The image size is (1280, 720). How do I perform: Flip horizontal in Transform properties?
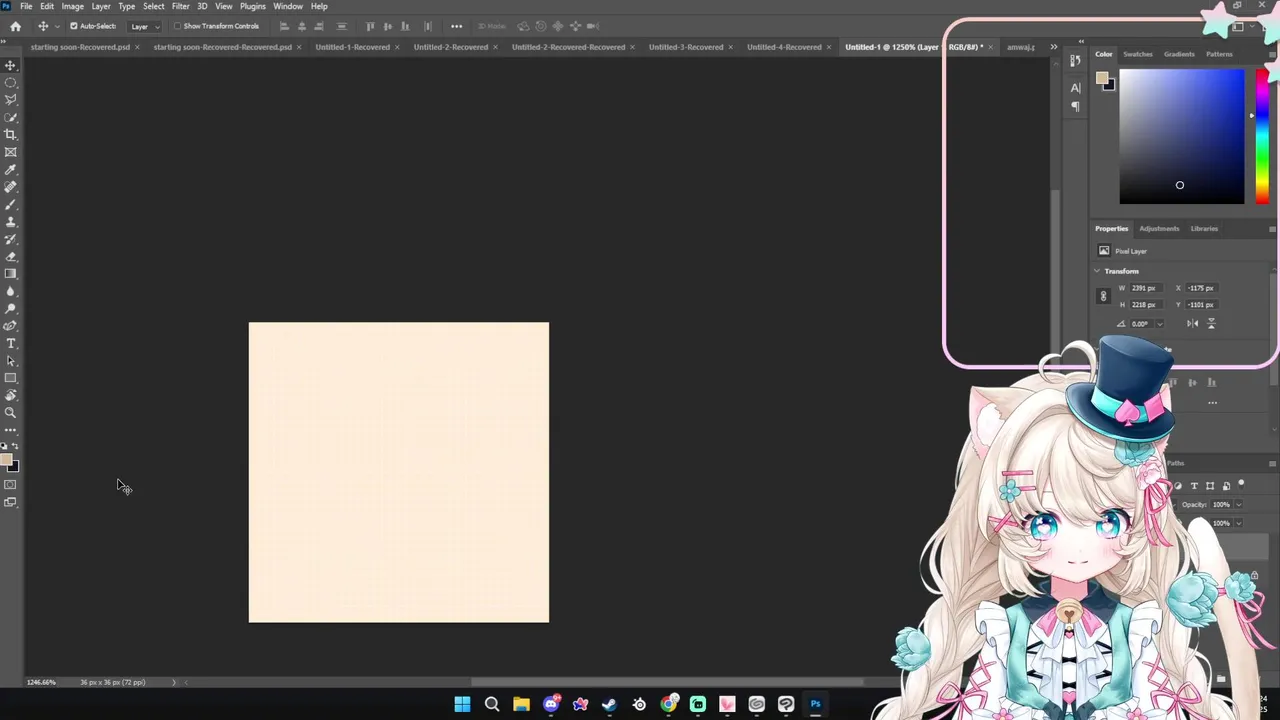click(x=1192, y=323)
